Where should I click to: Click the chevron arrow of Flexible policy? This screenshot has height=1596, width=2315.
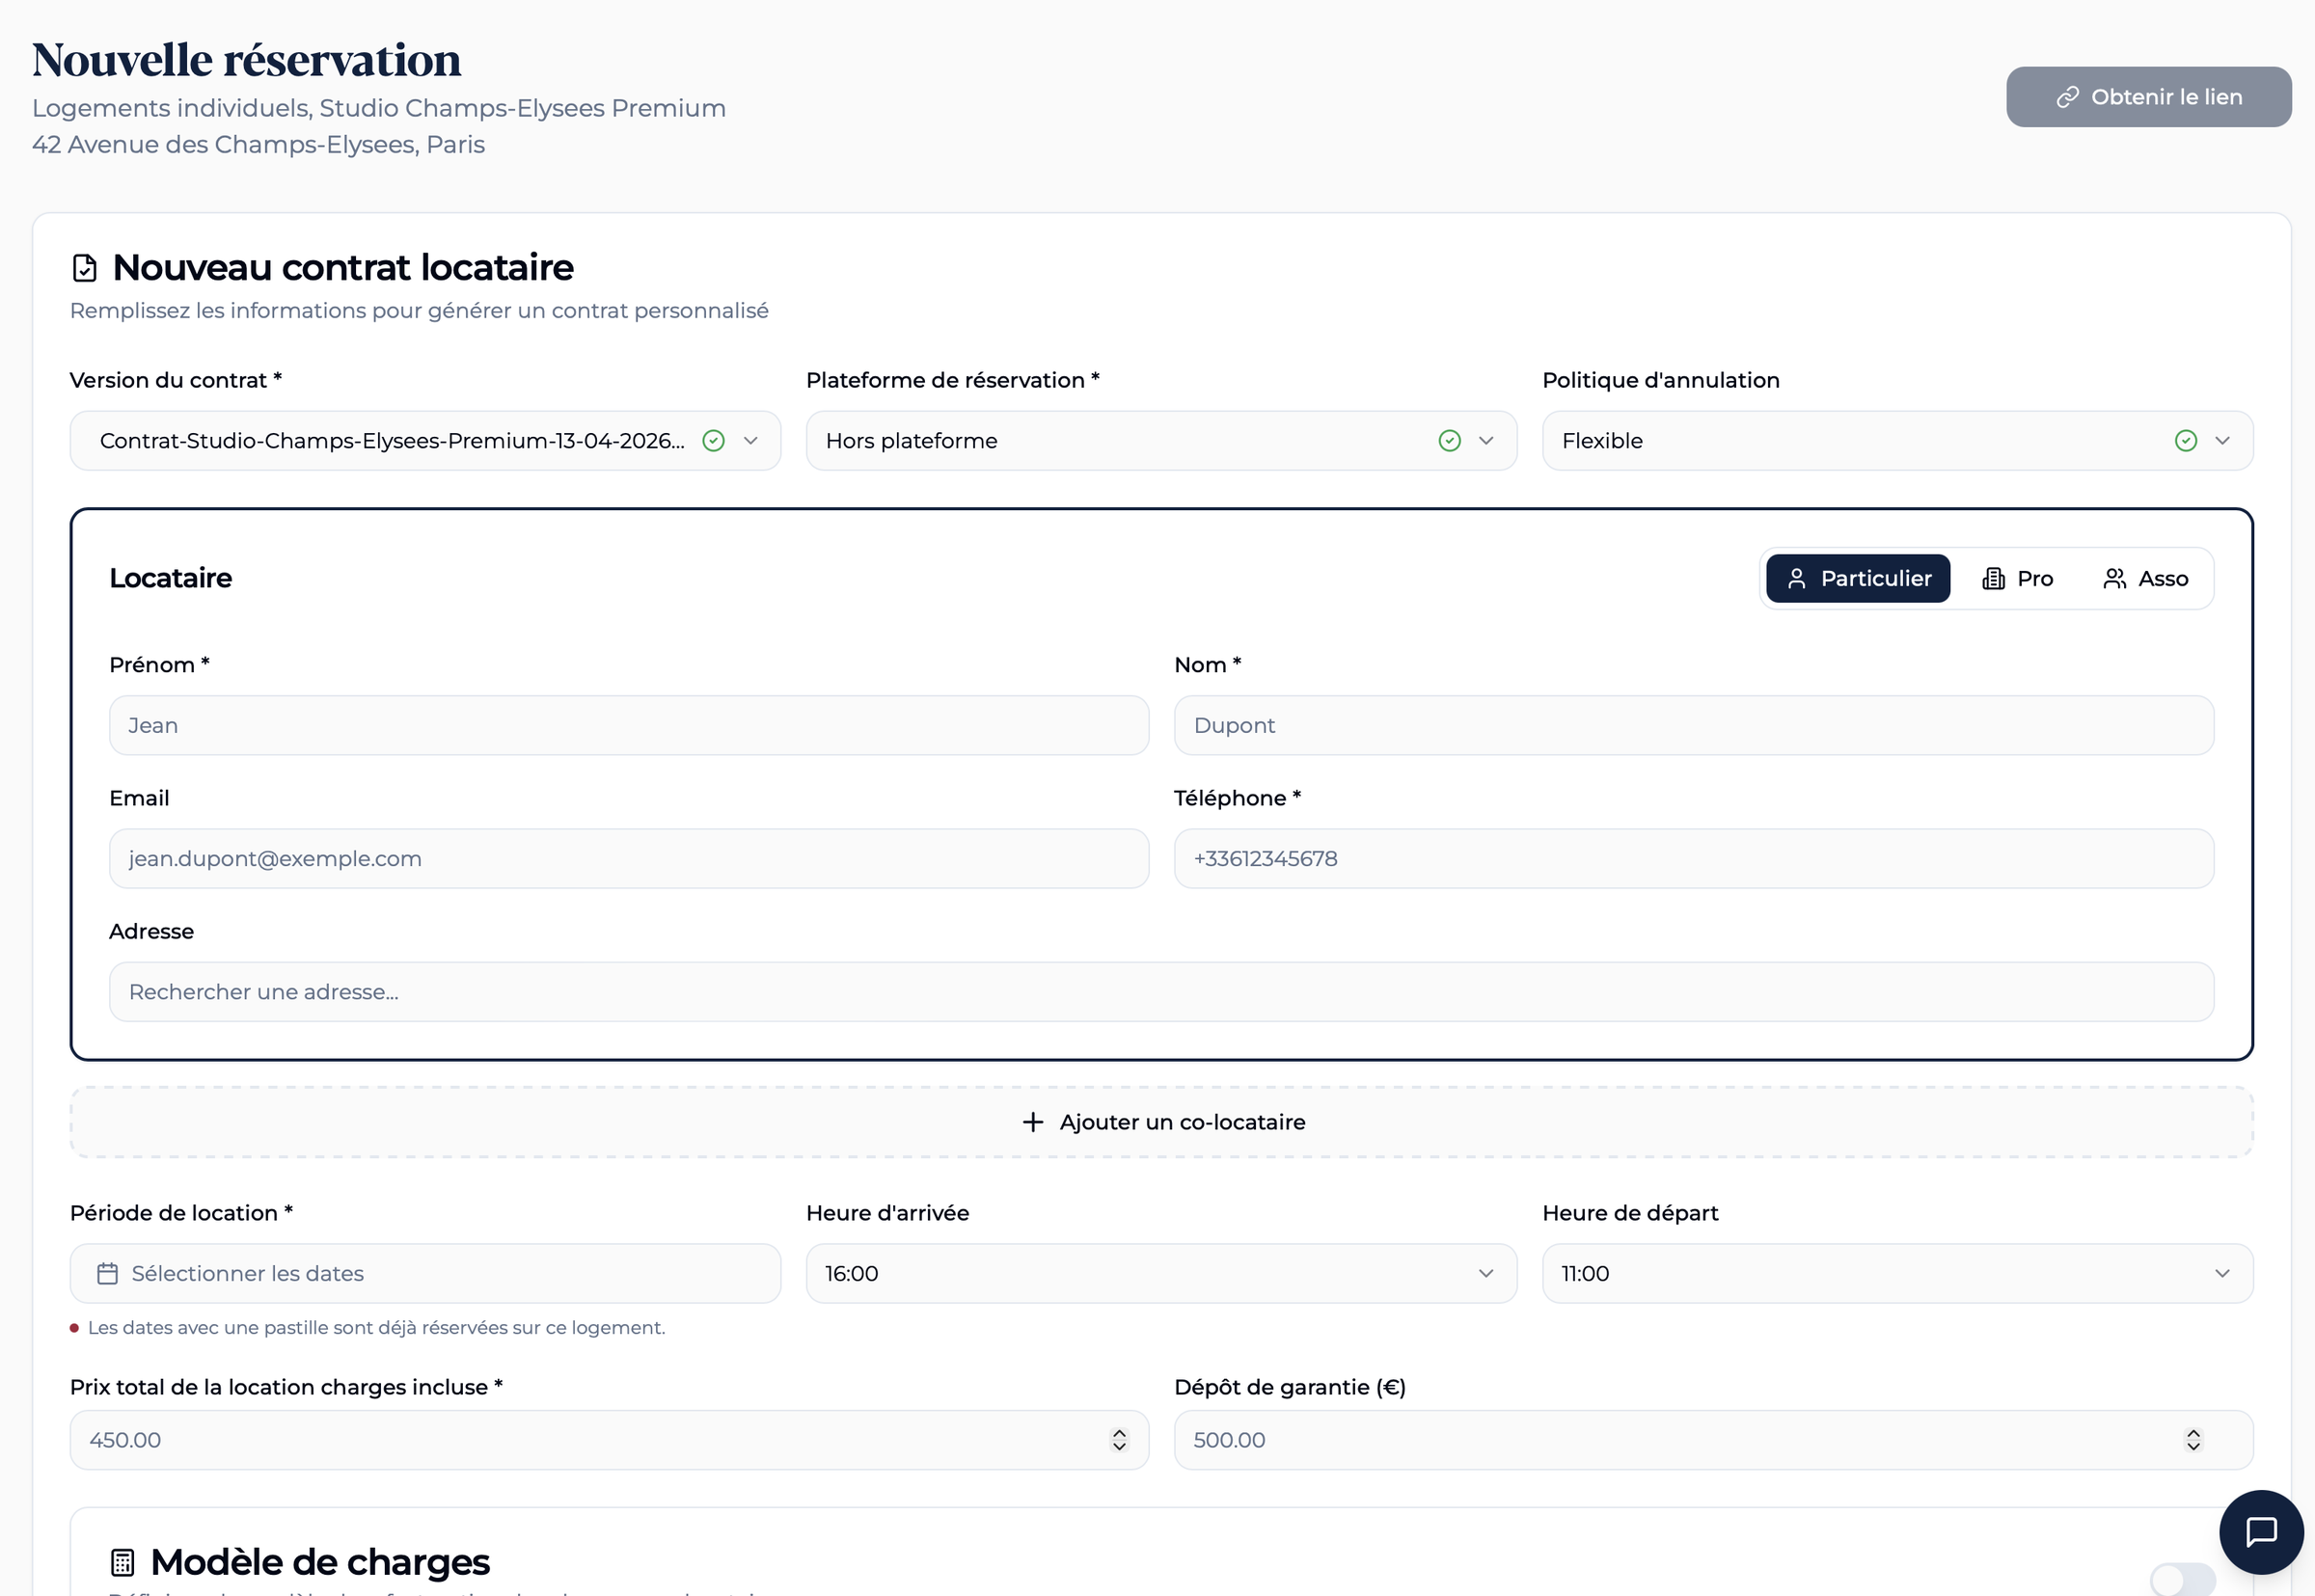[2222, 441]
